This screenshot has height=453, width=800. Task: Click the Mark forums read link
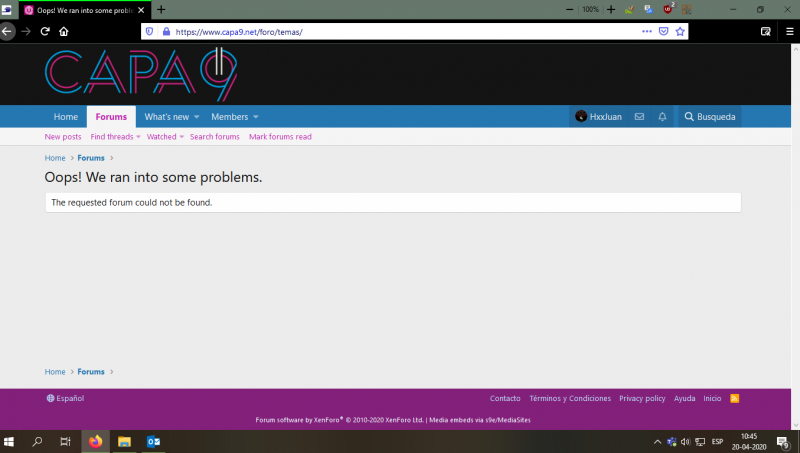pyautogui.click(x=280, y=137)
